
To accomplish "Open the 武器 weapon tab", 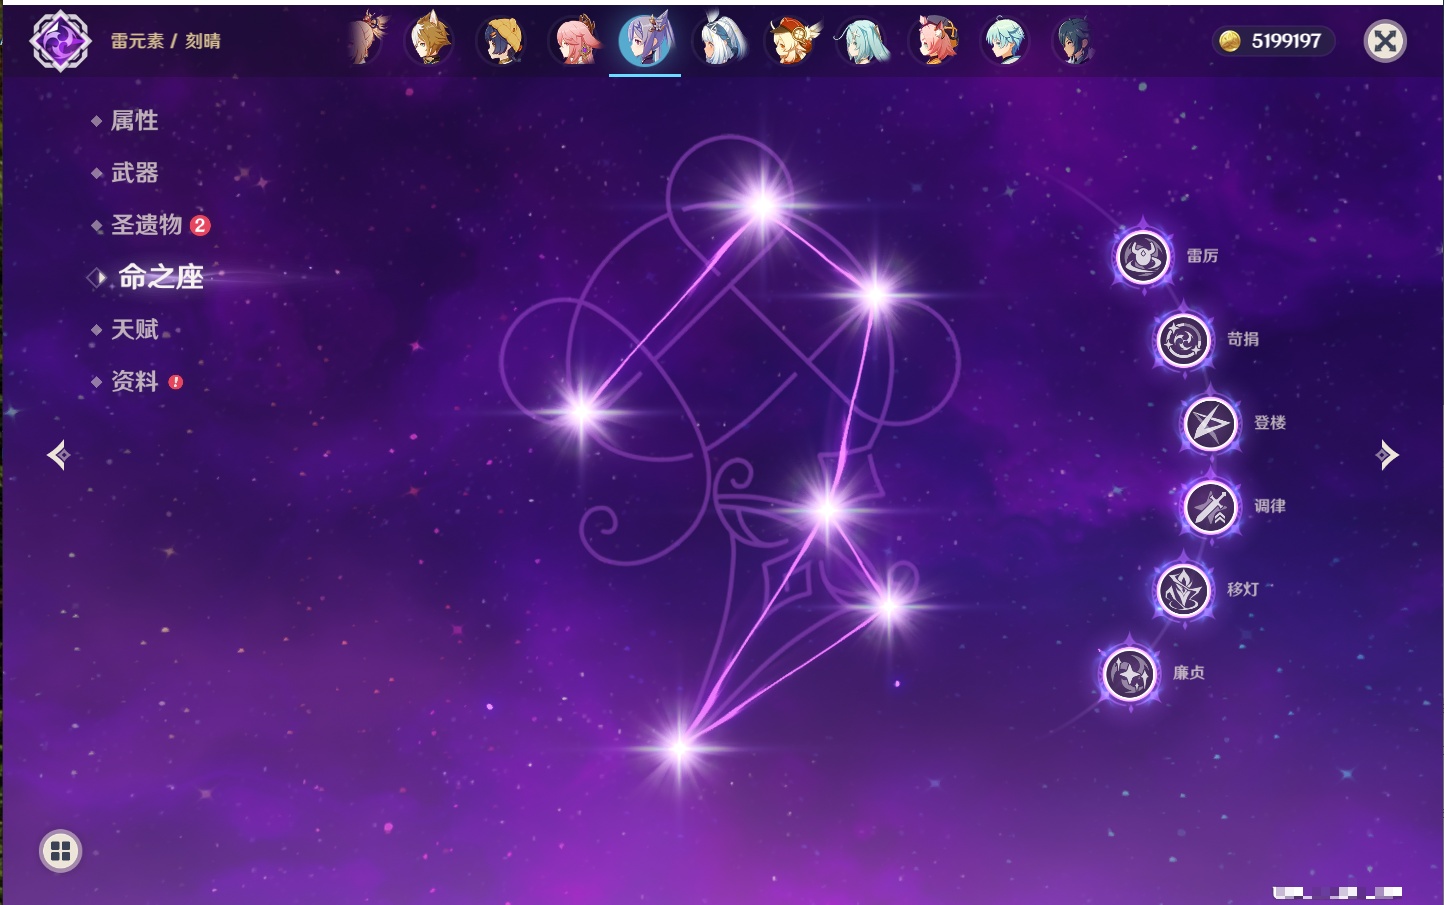I will (x=134, y=173).
